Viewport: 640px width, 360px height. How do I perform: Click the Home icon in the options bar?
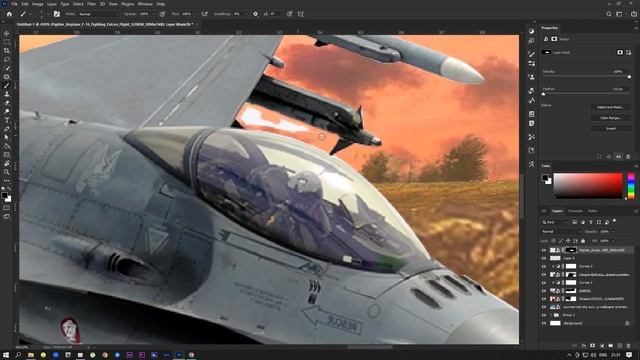[9, 14]
